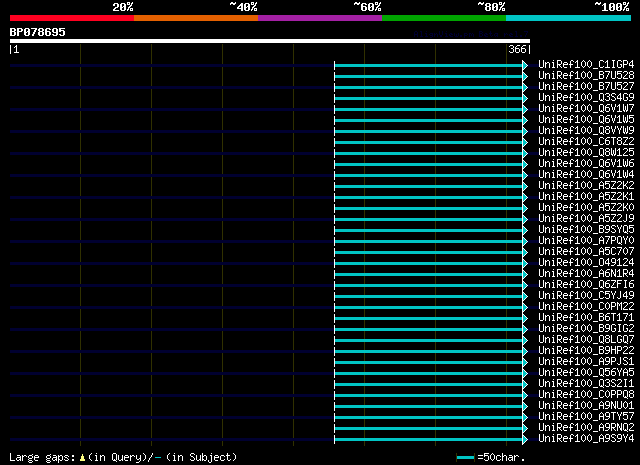Click the ~80% legend label

pos(491,7)
